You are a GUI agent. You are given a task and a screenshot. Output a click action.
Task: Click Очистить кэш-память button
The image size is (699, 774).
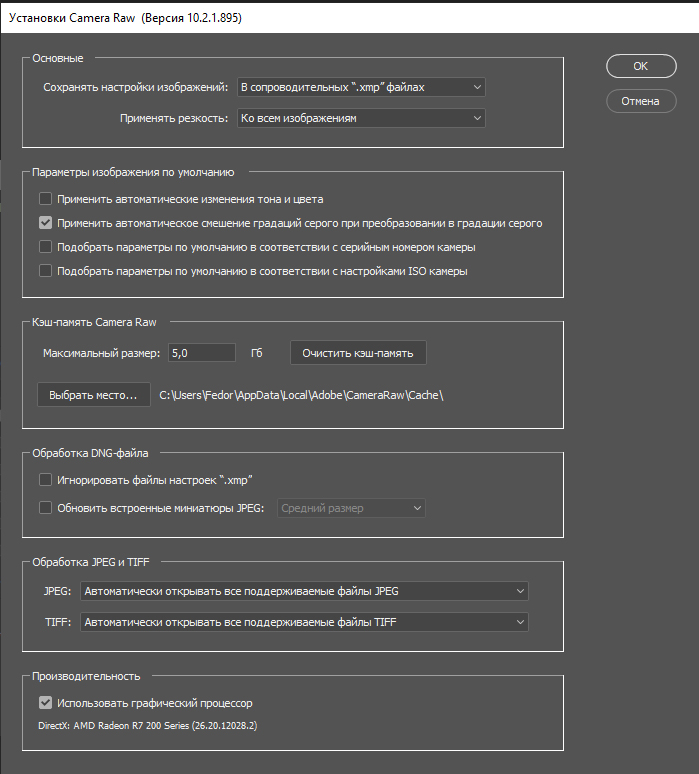[358, 353]
